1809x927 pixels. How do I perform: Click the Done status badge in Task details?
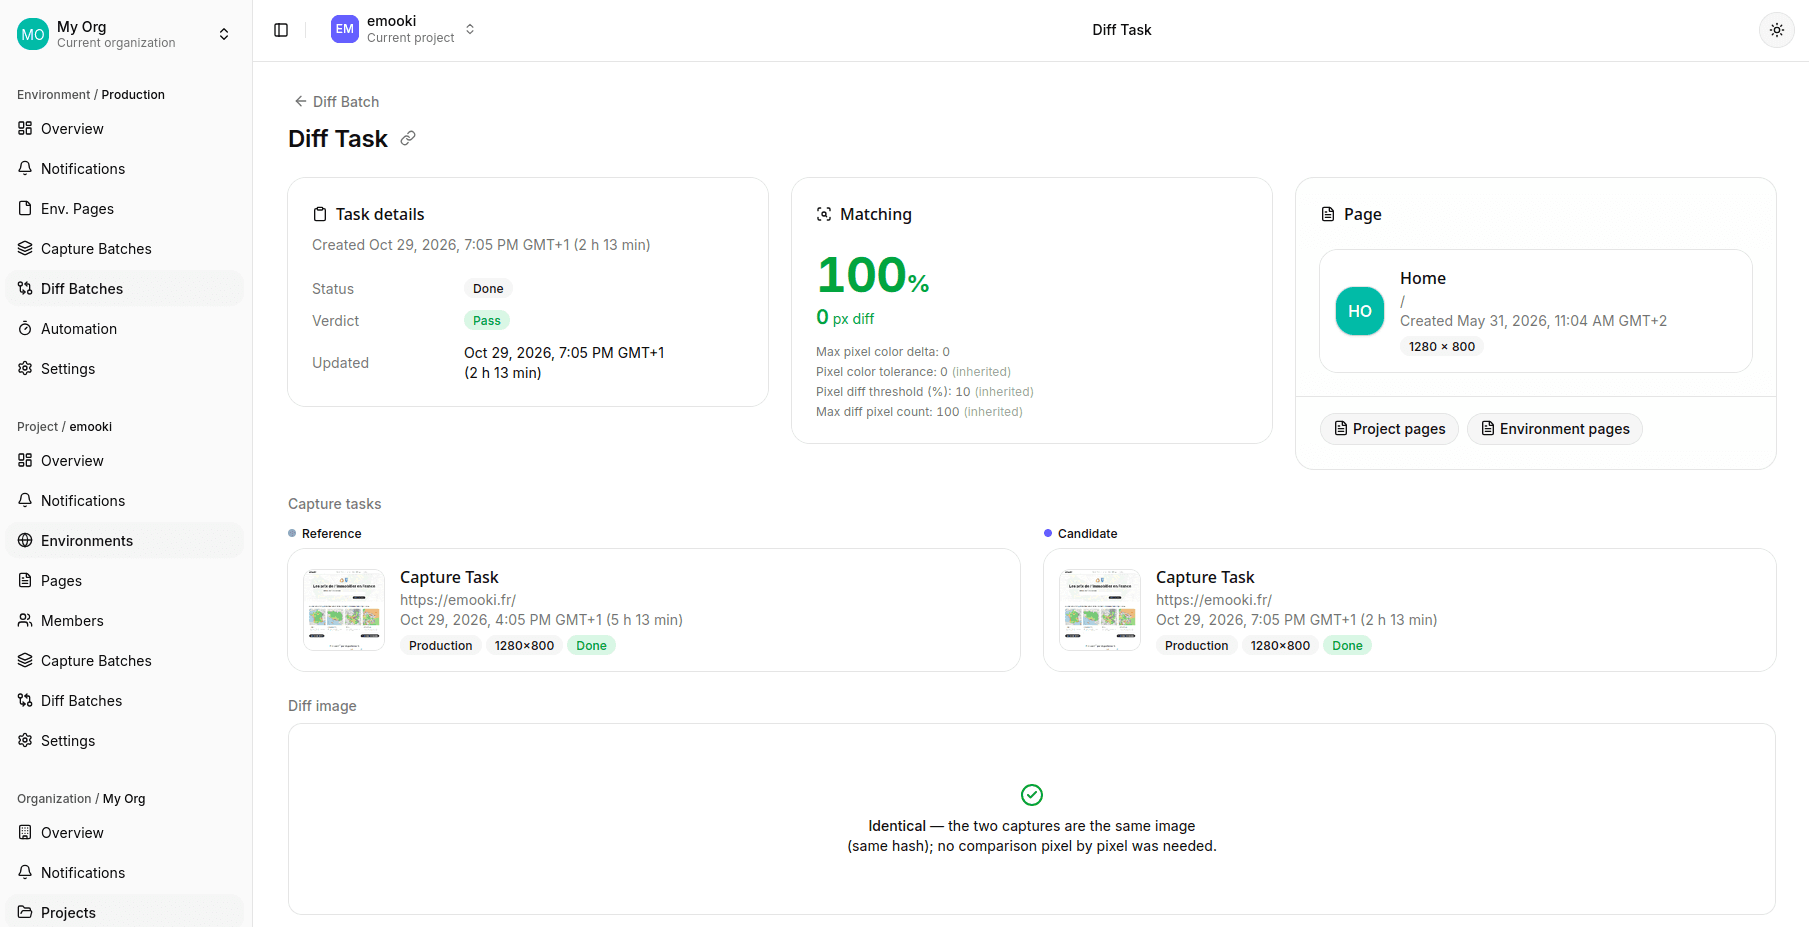488,289
